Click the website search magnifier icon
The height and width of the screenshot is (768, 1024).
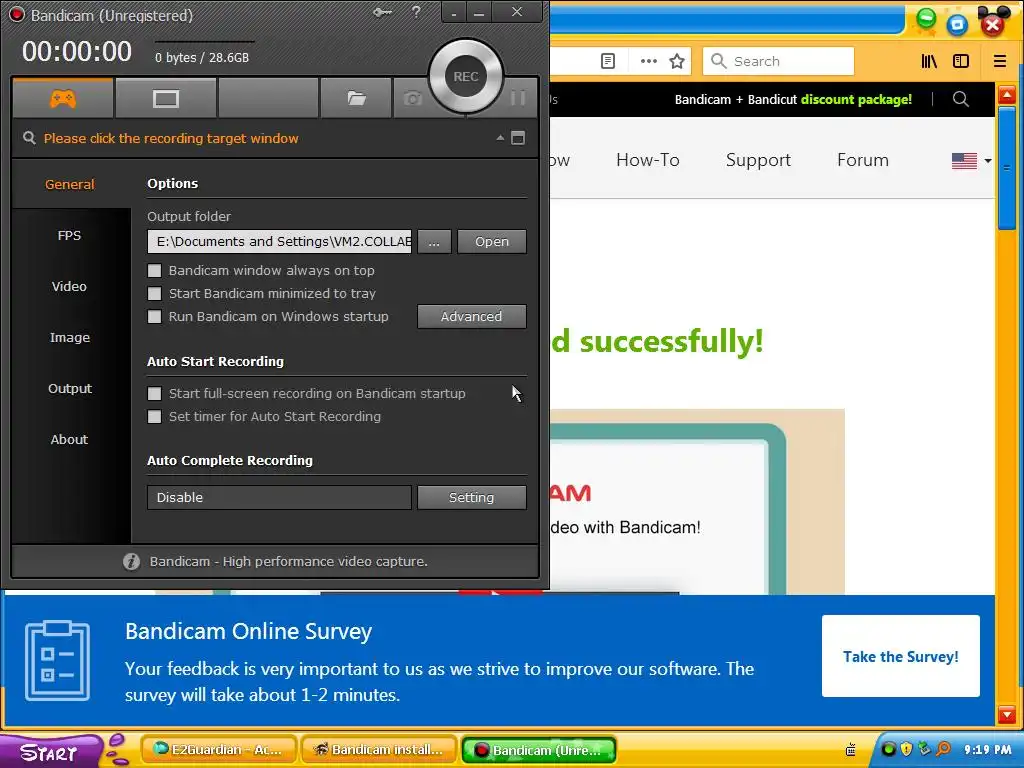click(961, 99)
